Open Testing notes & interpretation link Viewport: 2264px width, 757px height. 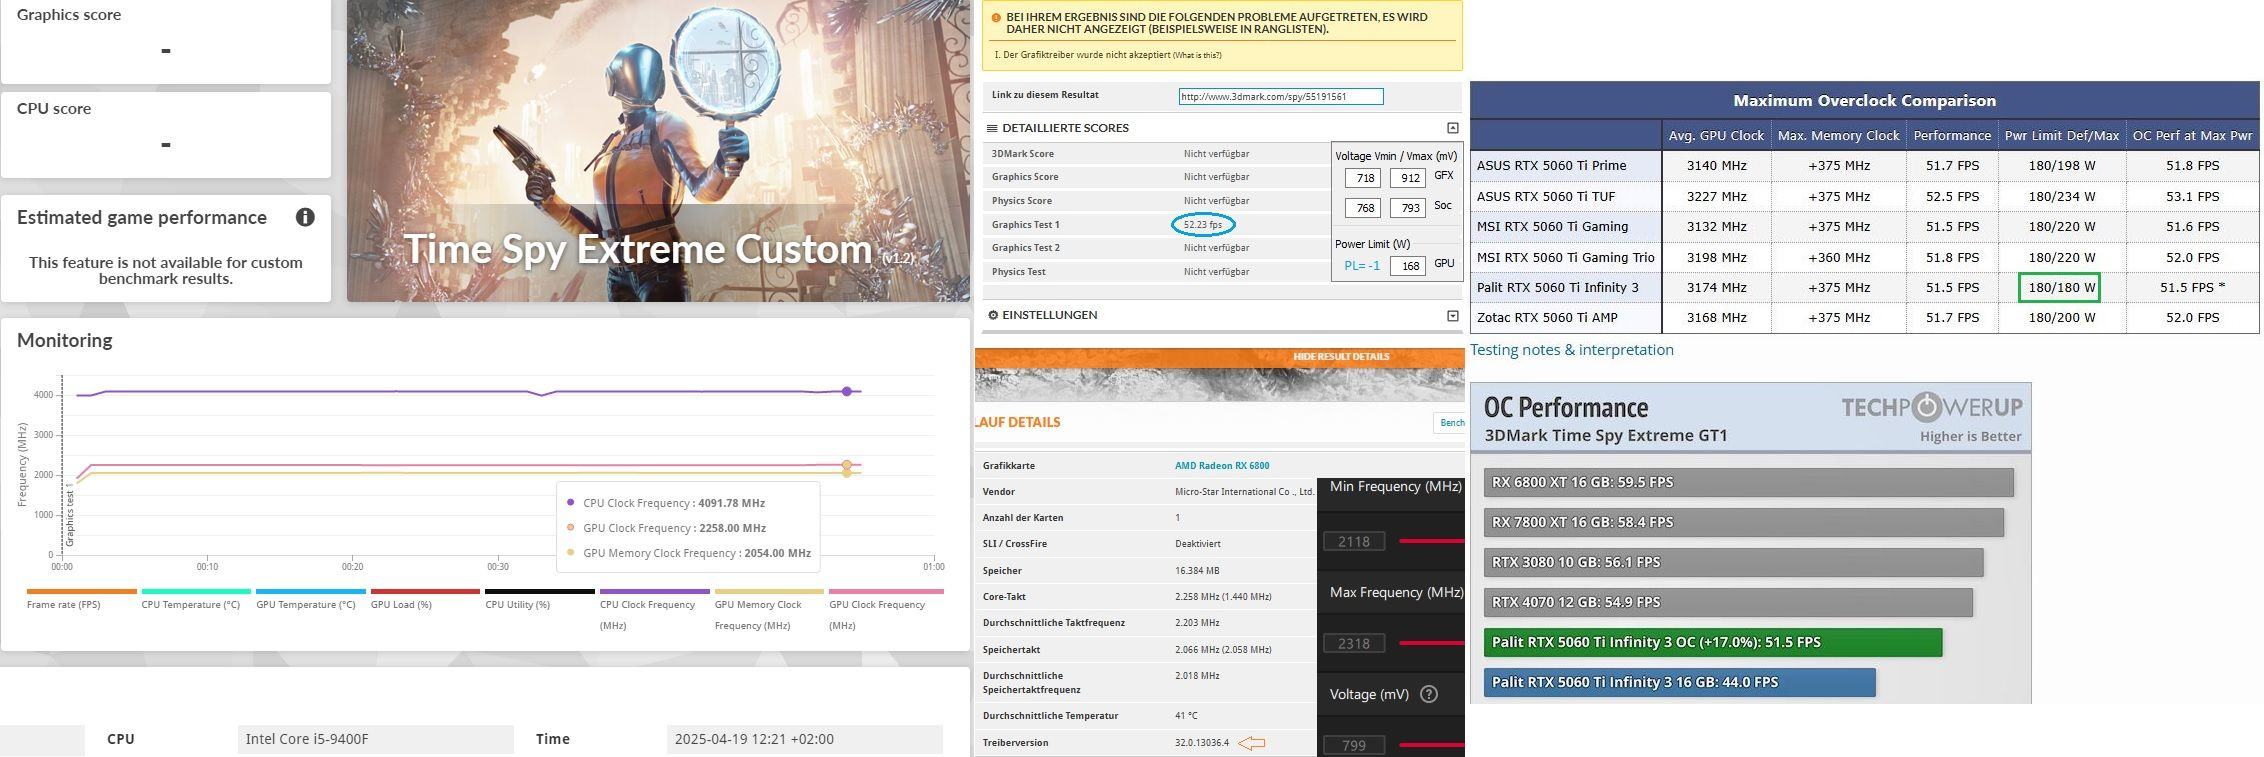pyautogui.click(x=1571, y=350)
